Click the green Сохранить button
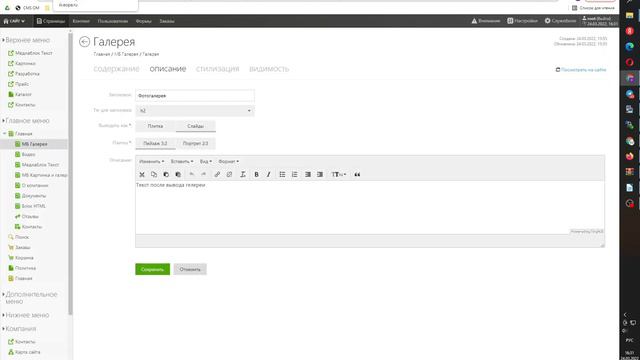Viewport: 640px width, 360px height. point(152,269)
